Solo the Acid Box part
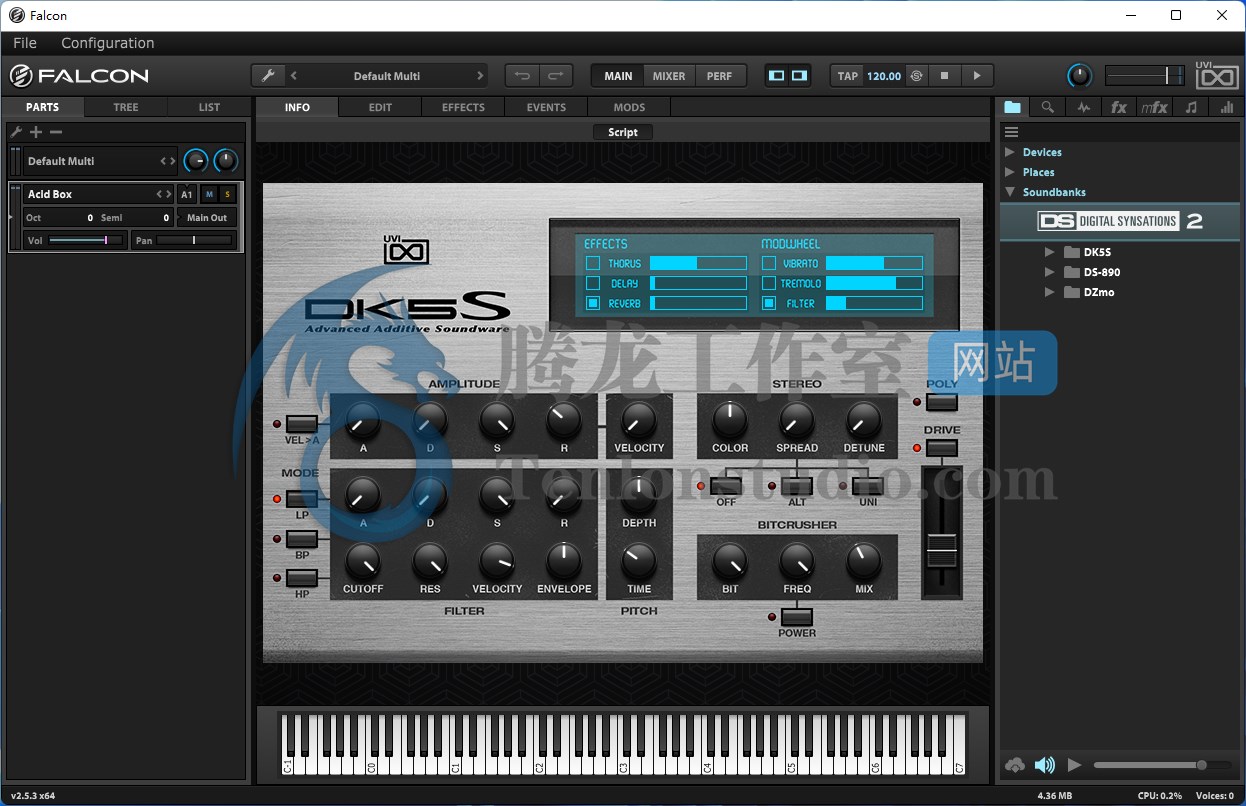The width and height of the screenshot is (1246, 806). pyautogui.click(x=227, y=194)
